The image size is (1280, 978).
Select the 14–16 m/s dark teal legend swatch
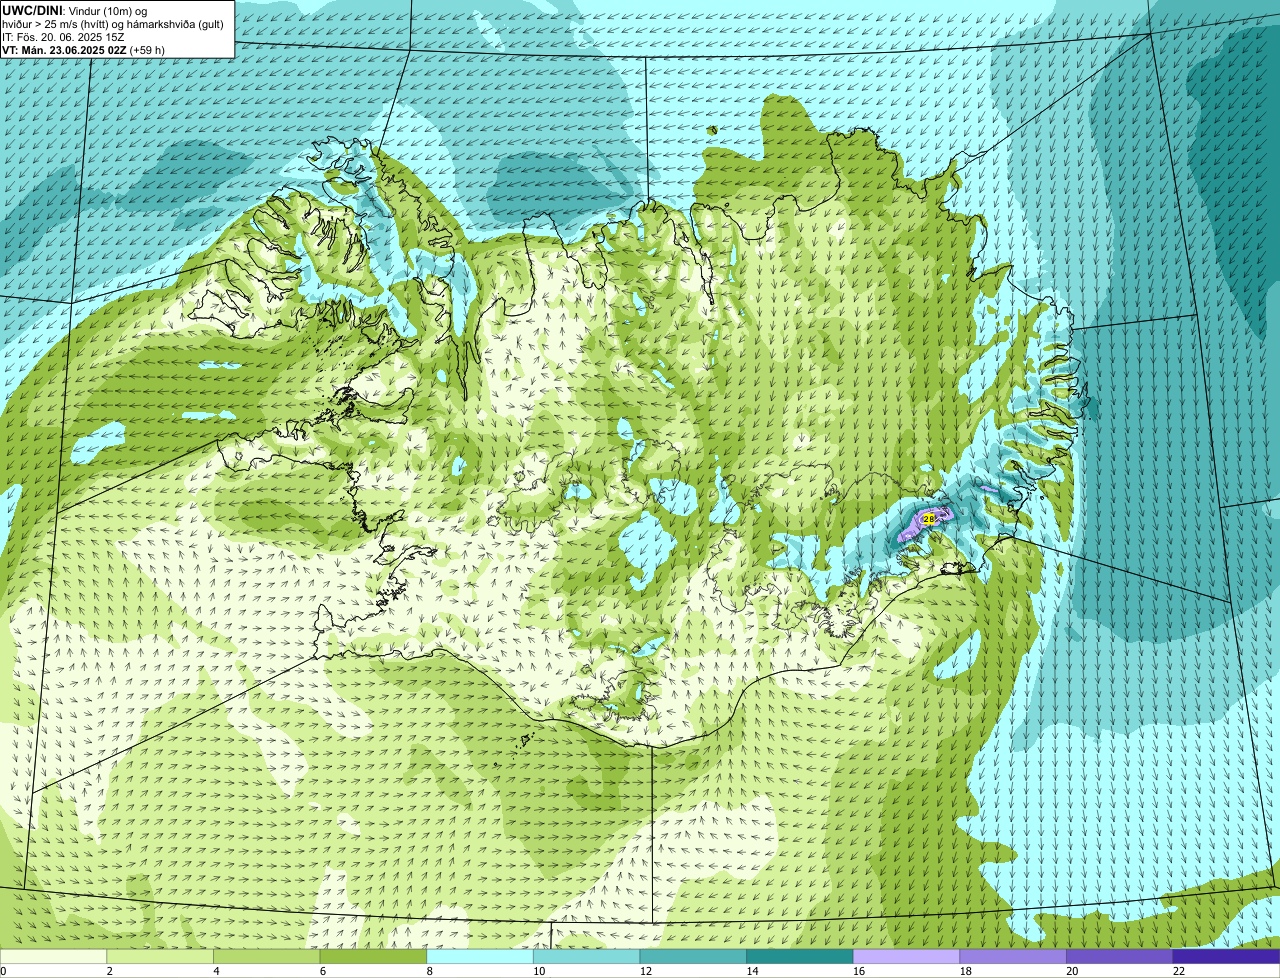(x=800, y=956)
